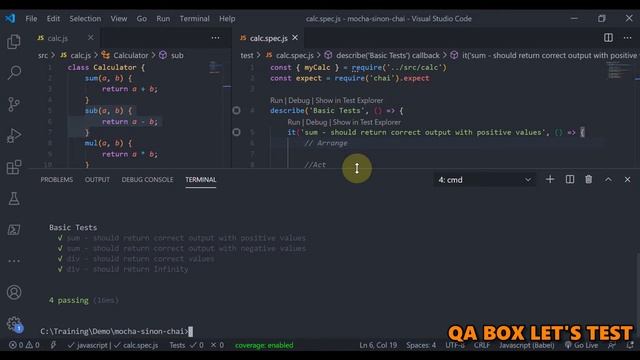Close the calc.spec.js tab
Viewport: 640px width, 360px height.
pyautogui.click(x=295, y=38)
